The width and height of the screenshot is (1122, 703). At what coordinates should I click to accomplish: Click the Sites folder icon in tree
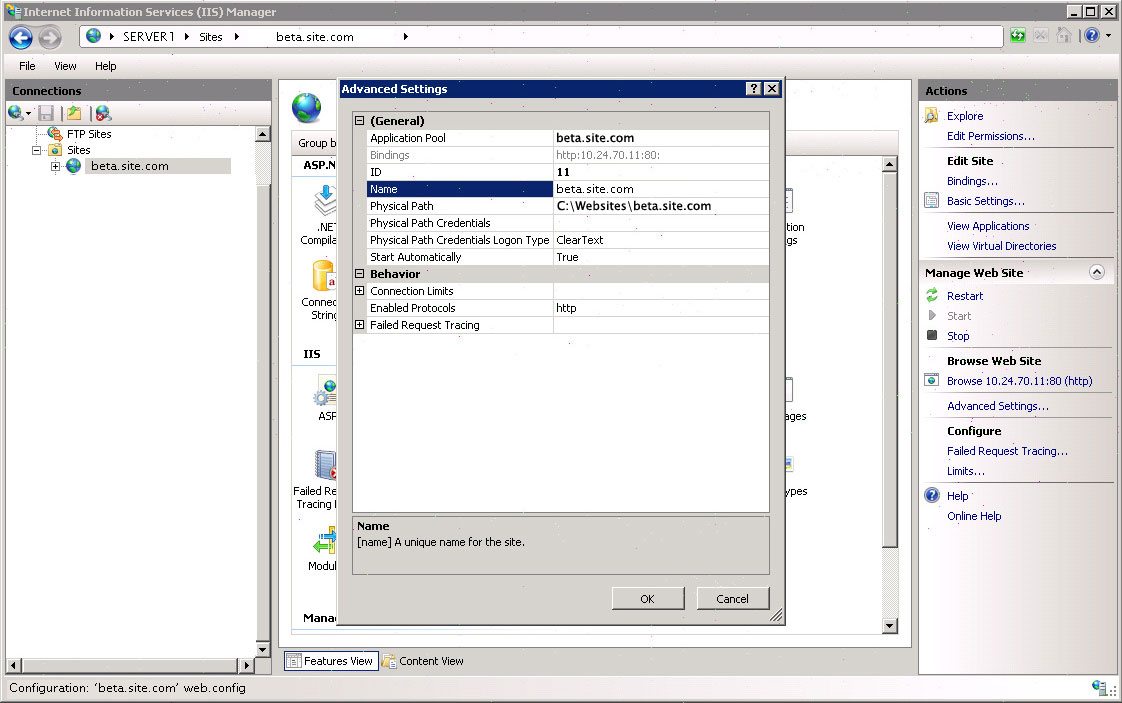[55, 150]
